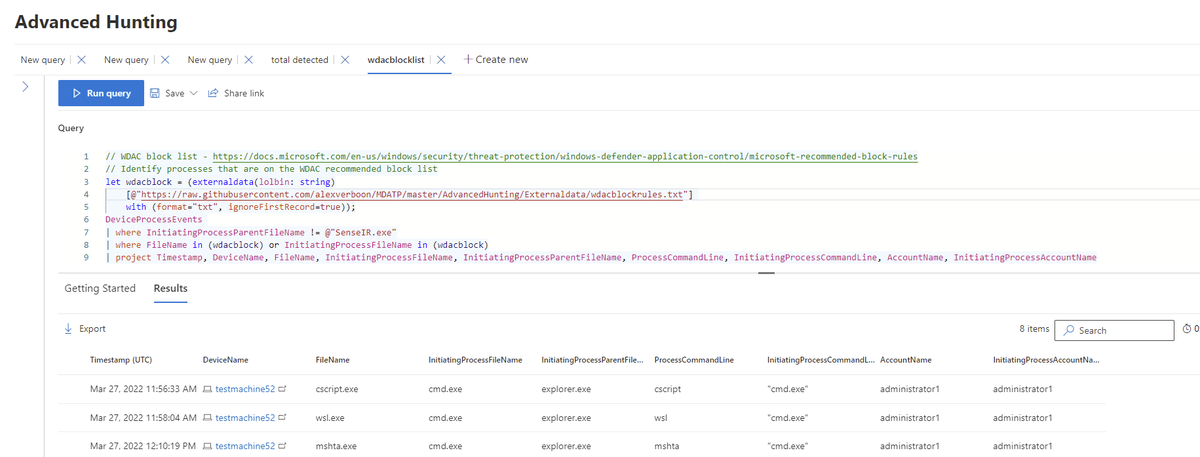1200x457 pixels.
Task: Click timestamp Mar 27, 2022 11:58:04 AM
Action: coord(143,417)
